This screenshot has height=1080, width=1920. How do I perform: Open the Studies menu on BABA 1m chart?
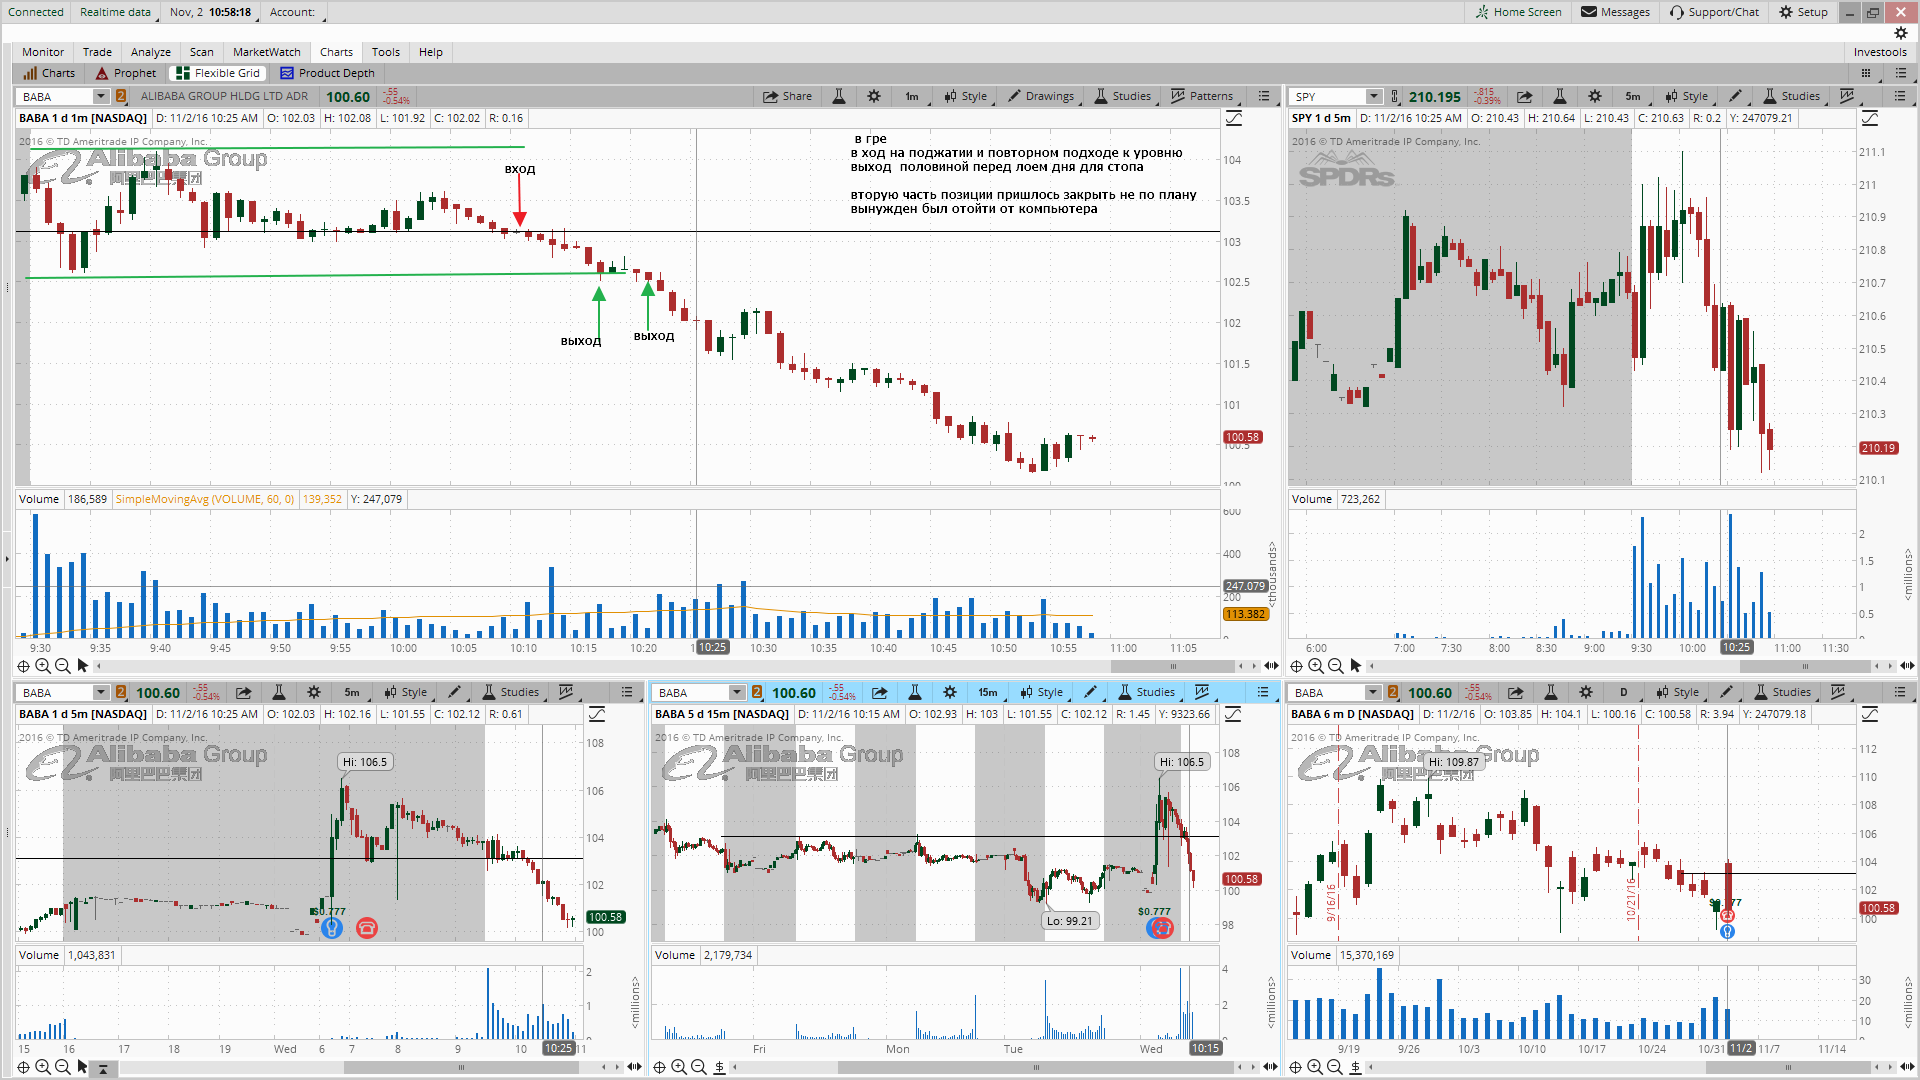click(x=1122, y=96)
